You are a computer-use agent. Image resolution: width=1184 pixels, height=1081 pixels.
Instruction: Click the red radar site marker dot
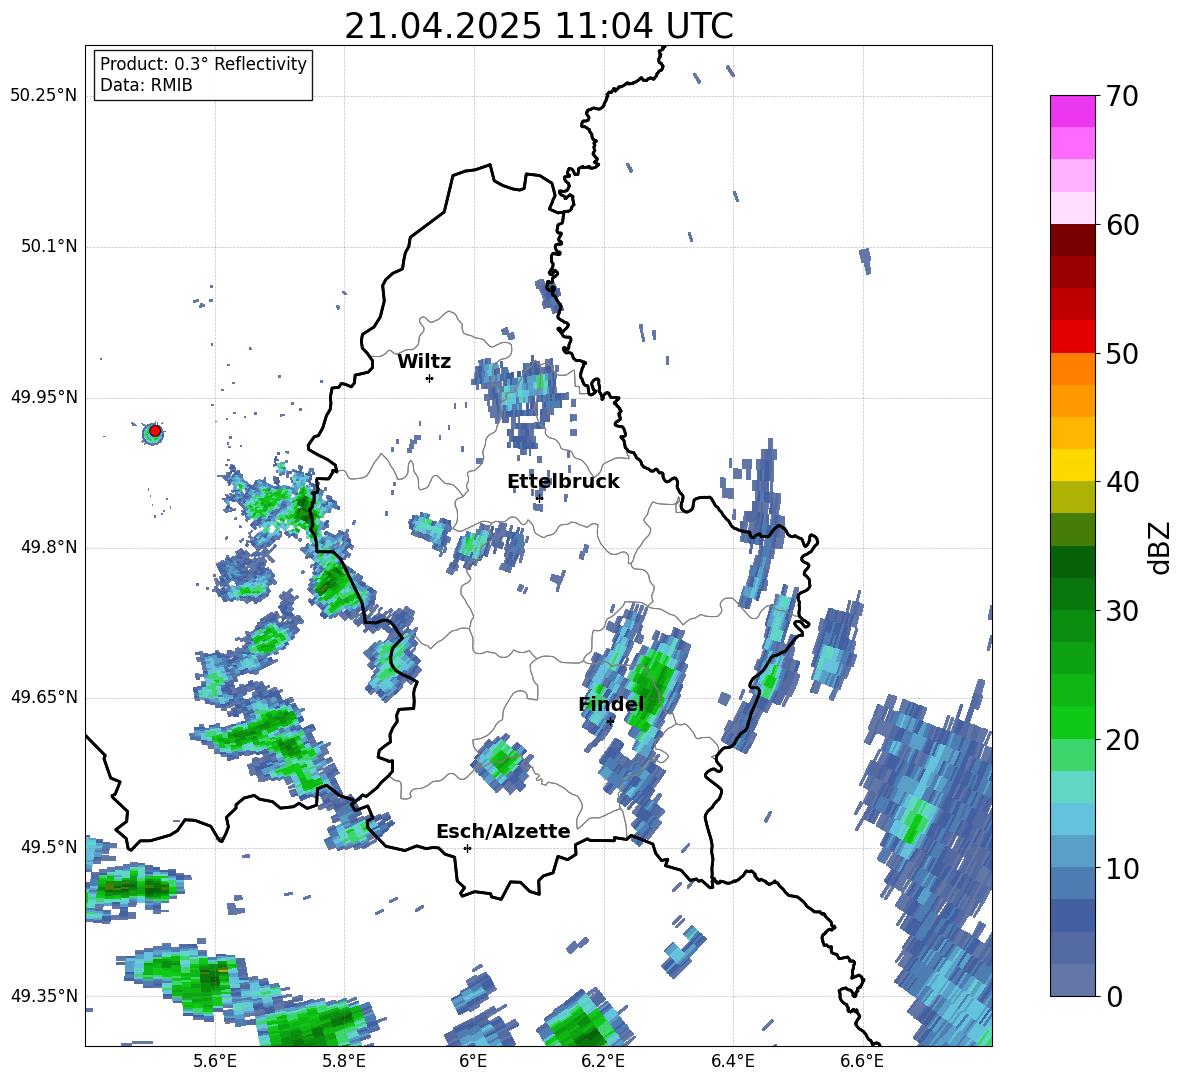click(155, 431)
